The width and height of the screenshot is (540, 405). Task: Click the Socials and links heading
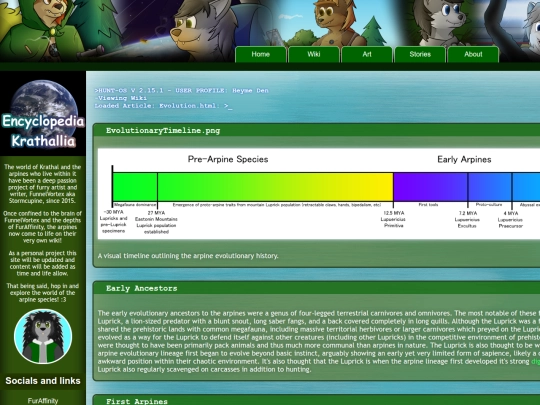tap(43, 381)
